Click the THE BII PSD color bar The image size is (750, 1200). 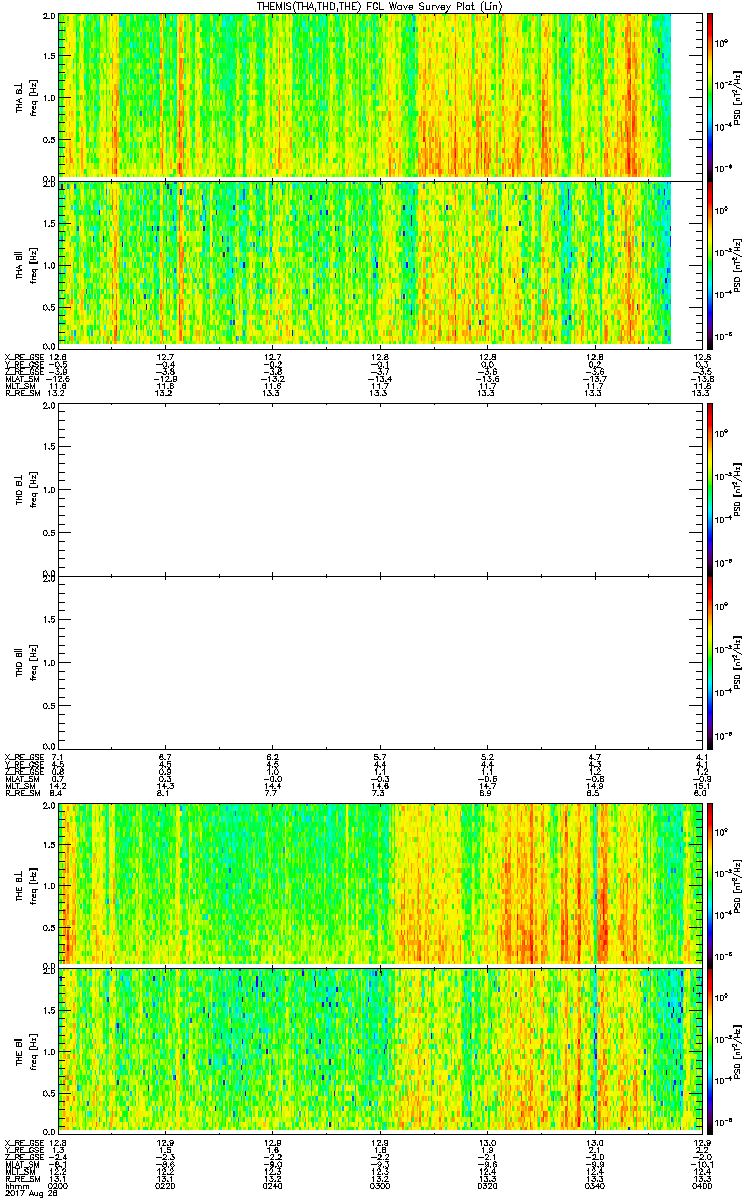711,1053
